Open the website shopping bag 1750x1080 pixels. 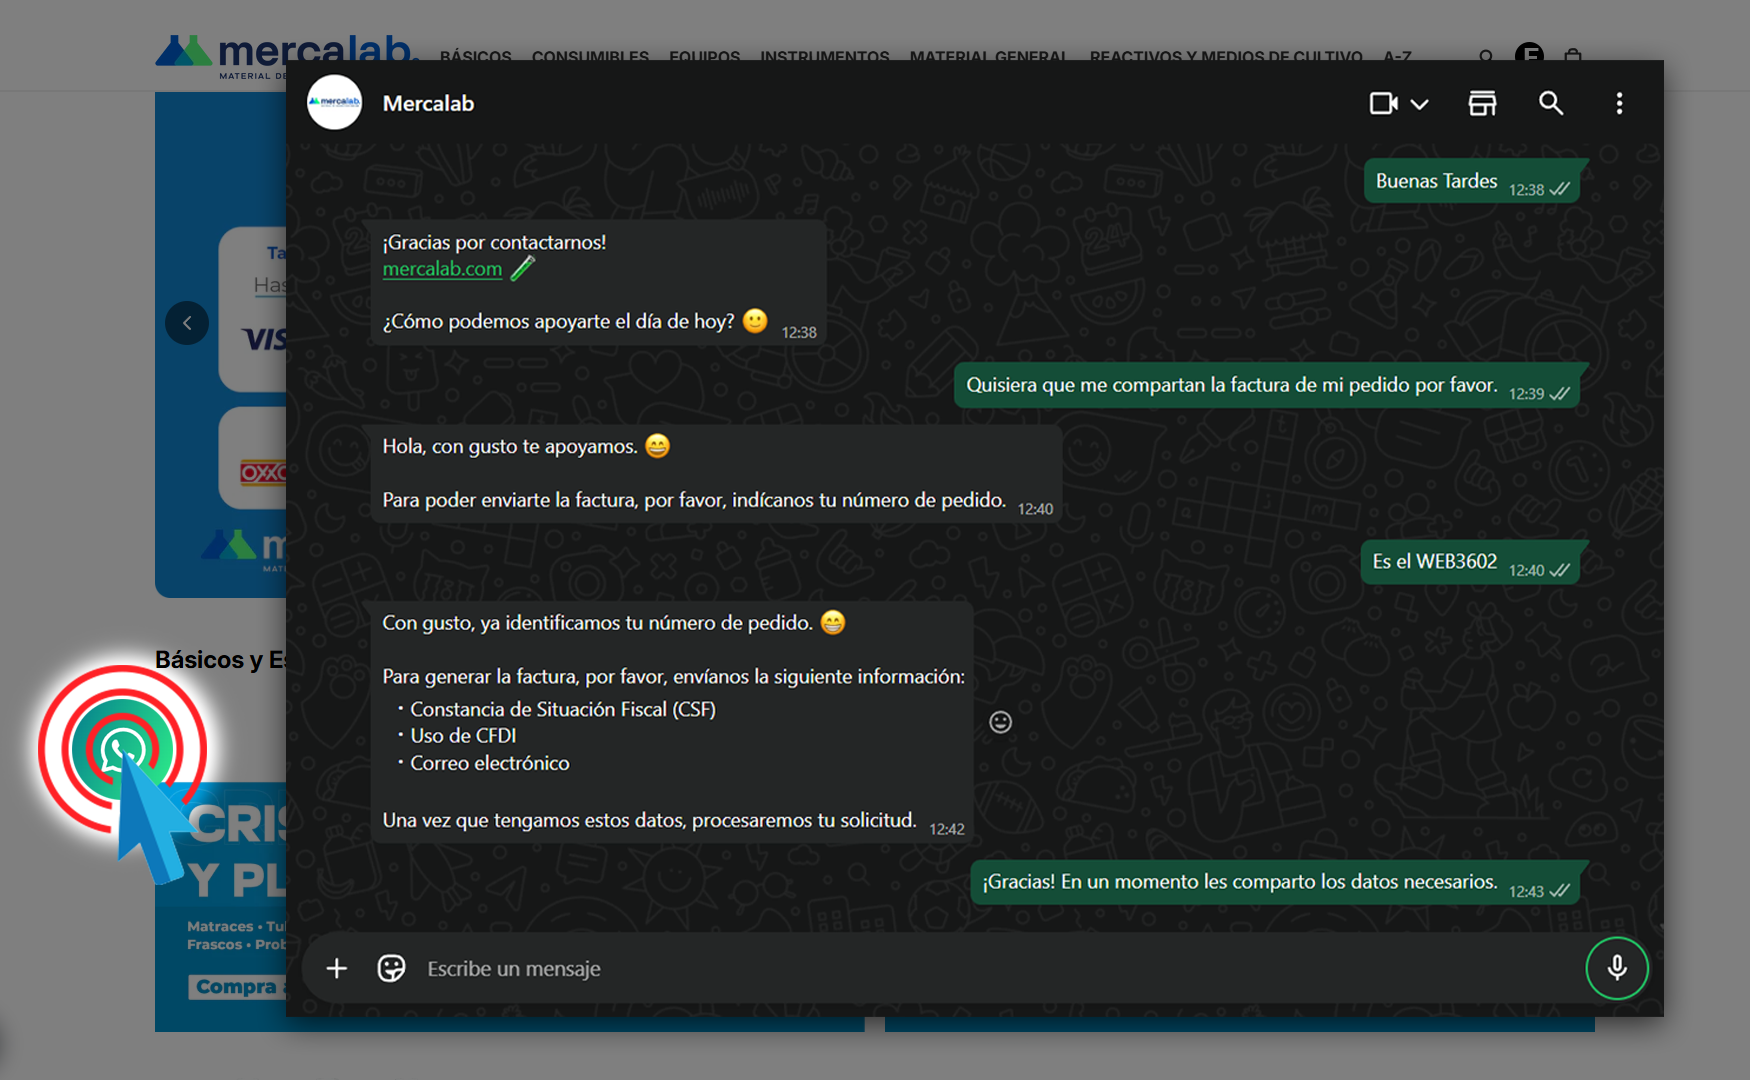coord(1572,56)
